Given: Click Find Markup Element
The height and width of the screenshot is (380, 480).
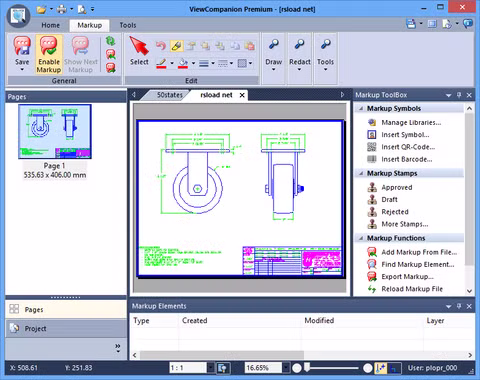Looking at the screenshot, I should pyautogui.click(x=411, y=265).
